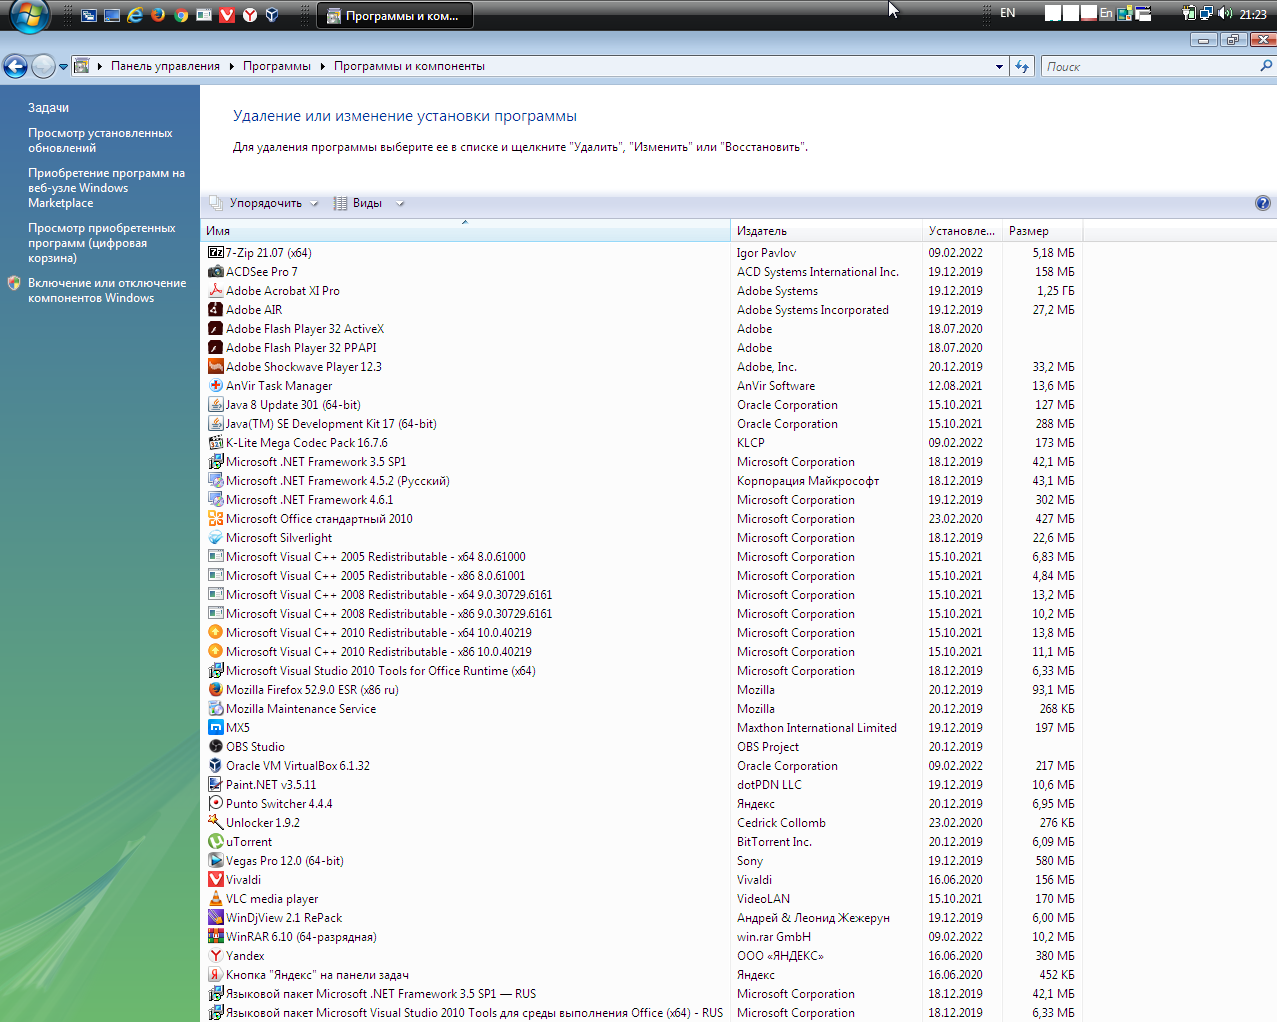Refresh the programs list with refresh button
Screen dimensions: 1277x1022
coord(1022,66)
